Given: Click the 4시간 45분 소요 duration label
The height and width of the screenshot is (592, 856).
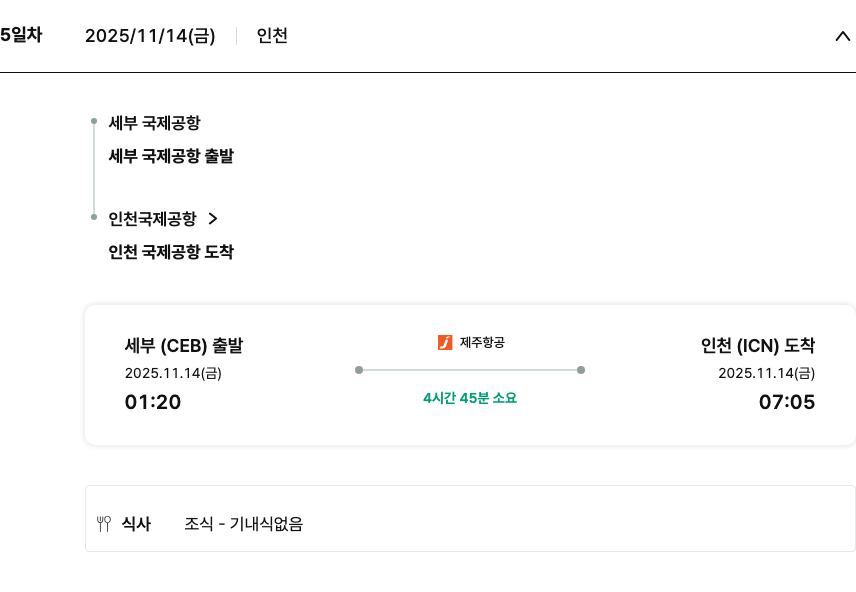Looking at the screenshot, I should pyautogui.click(x=470, y=398).
